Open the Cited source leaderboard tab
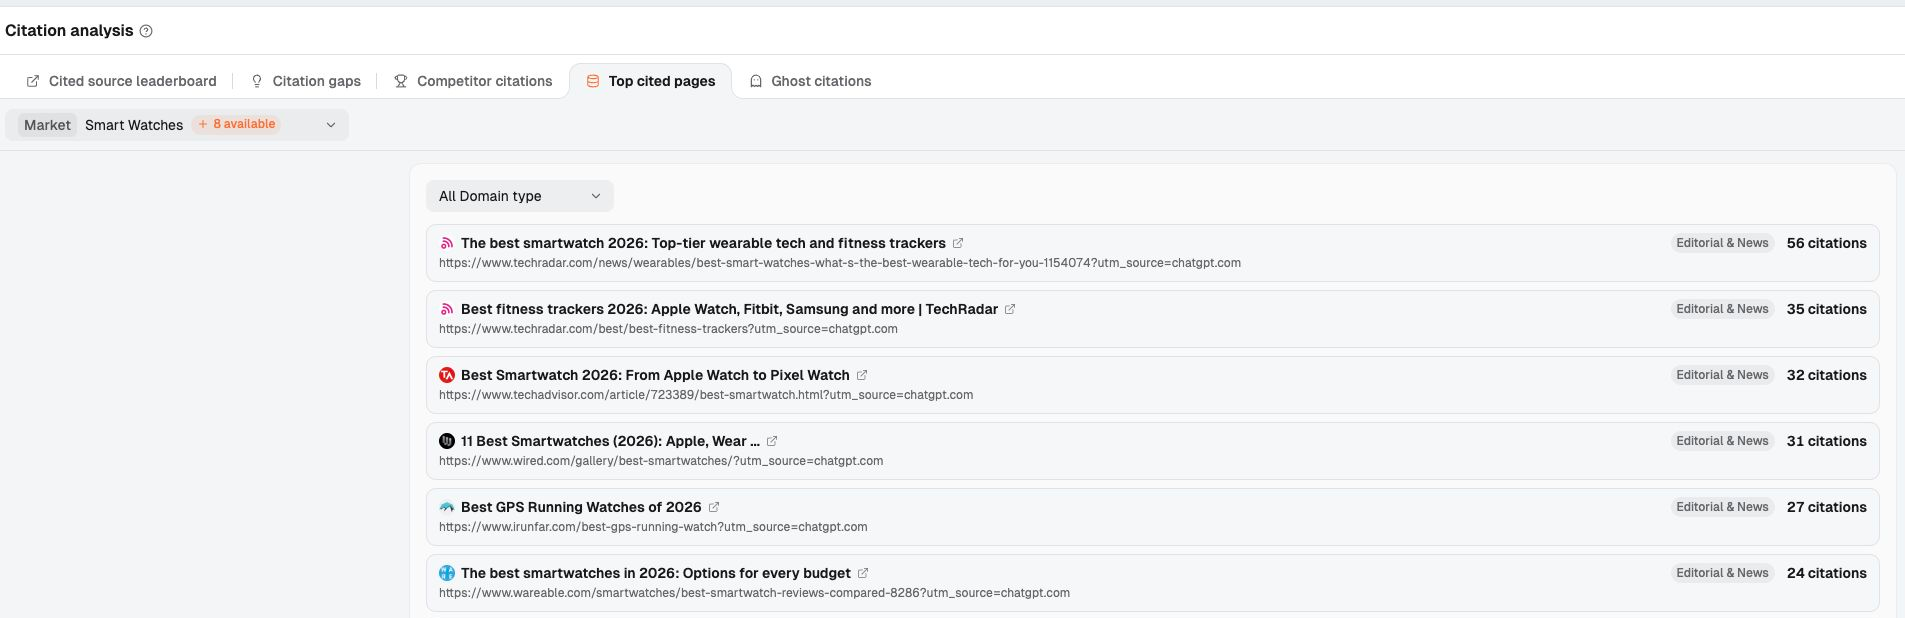 pyautogui.click(x=121, y=81)
